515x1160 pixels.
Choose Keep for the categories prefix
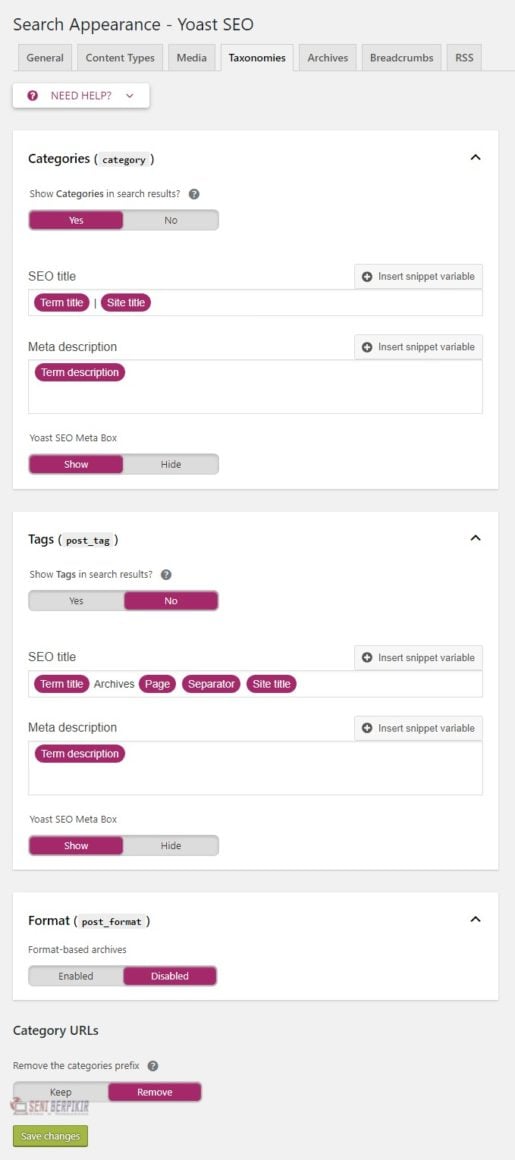[x=61, y=1092]
